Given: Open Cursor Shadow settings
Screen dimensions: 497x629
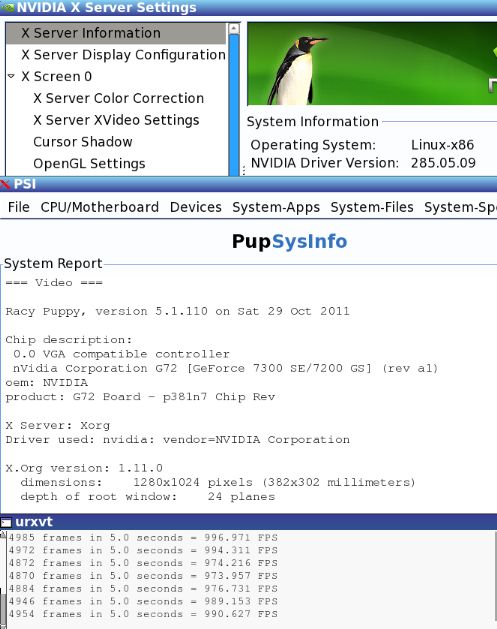Looking at the screenshot, I should (83, 142).
